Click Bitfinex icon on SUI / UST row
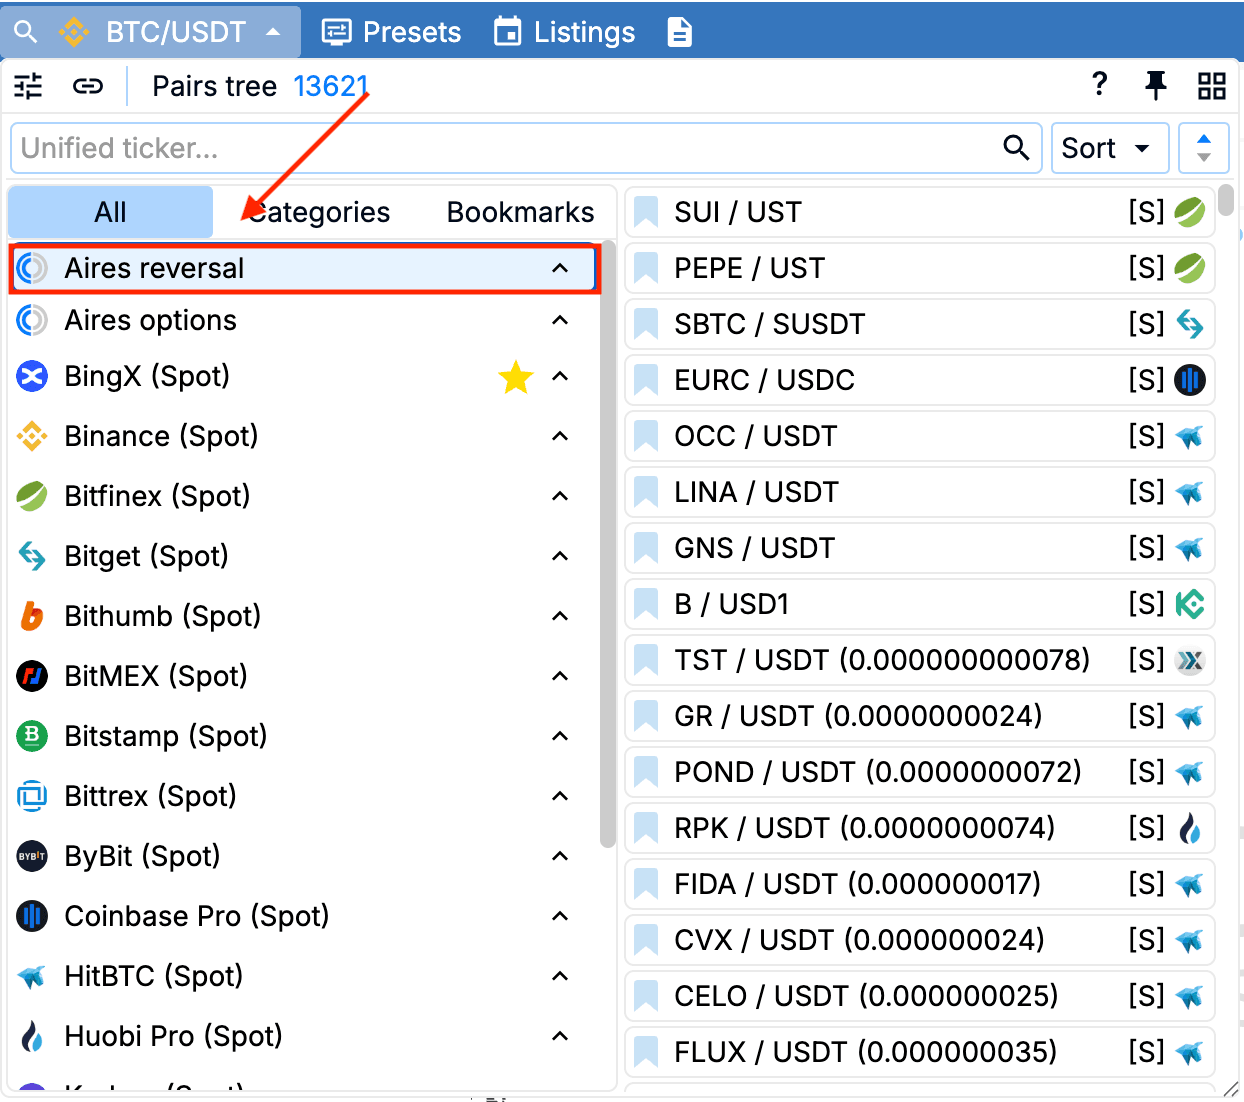This screenshot has width=1244, height=1102. [x=1190, y=212]
